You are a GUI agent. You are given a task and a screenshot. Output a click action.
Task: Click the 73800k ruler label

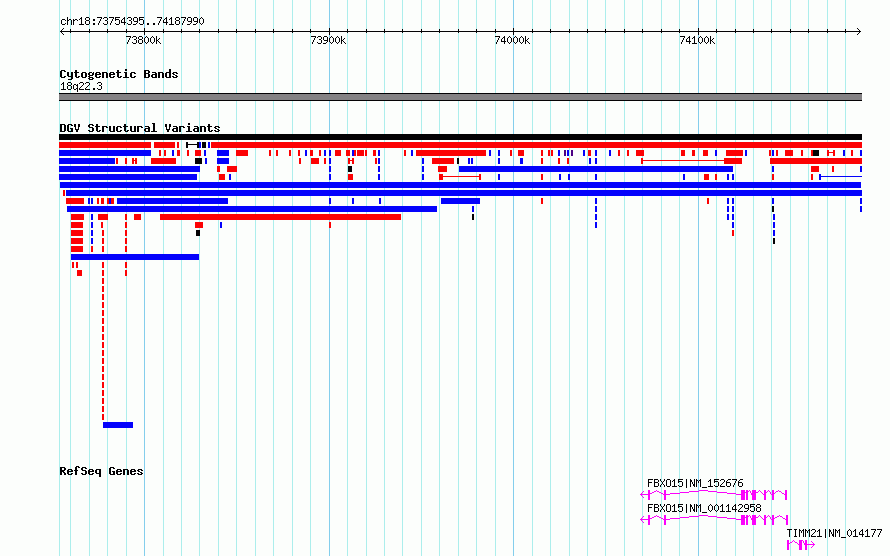pyautogui.click(x=144, y=40)
